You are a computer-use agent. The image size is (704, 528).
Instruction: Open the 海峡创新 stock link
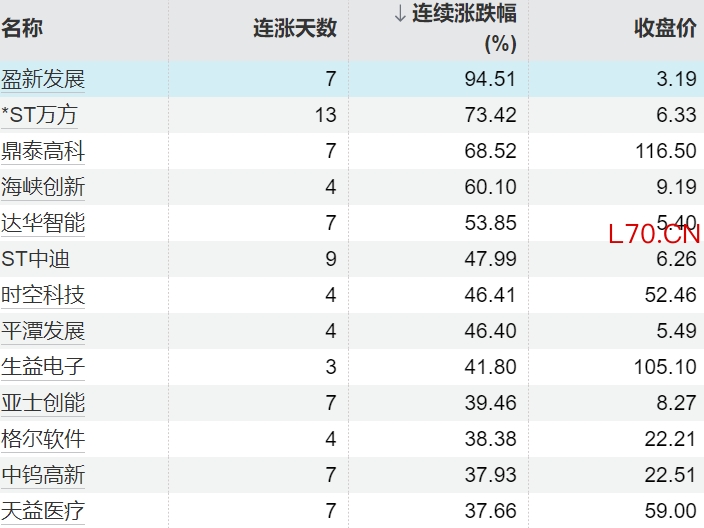43,187
